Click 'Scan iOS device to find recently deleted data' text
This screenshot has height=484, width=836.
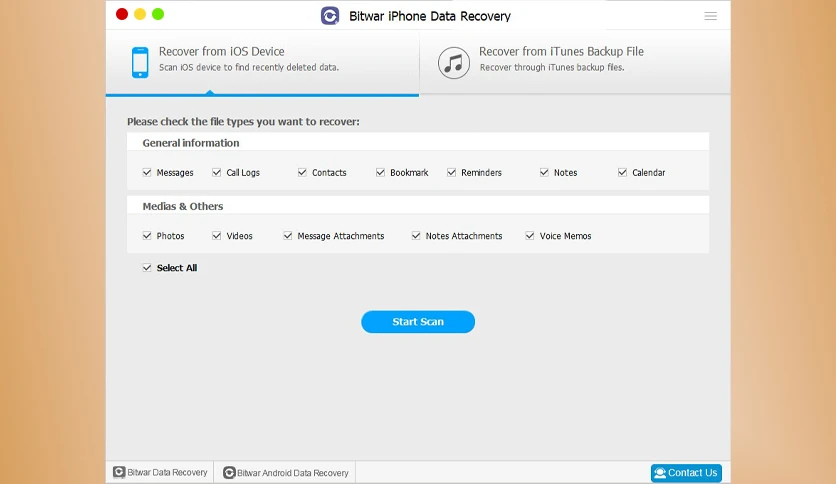[249, 67]
